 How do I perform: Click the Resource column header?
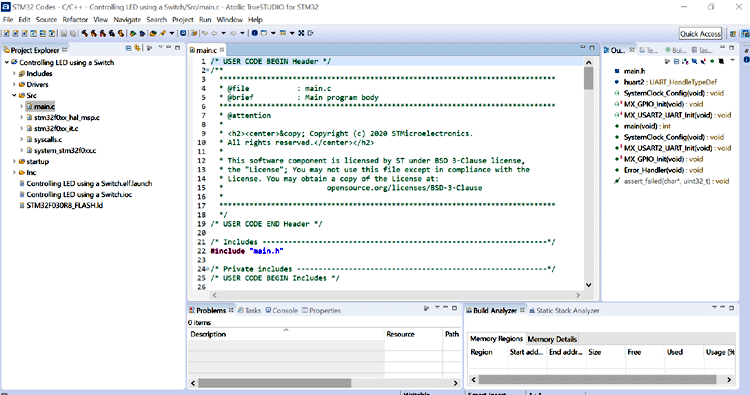click(x=413, y=334)
